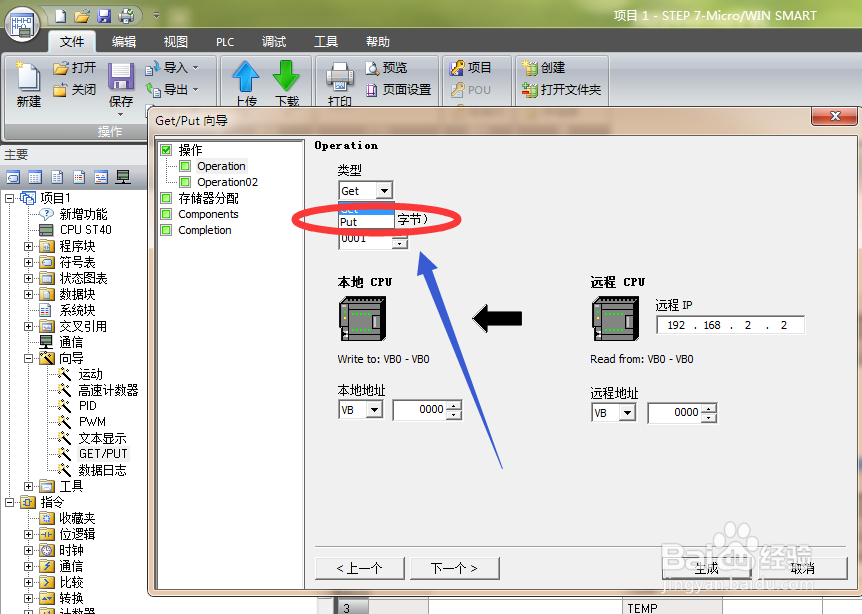The height and width of the screenshot is (614, 862).
Task: Click the quick-access save icon
Action: click(x=104, y=16)
